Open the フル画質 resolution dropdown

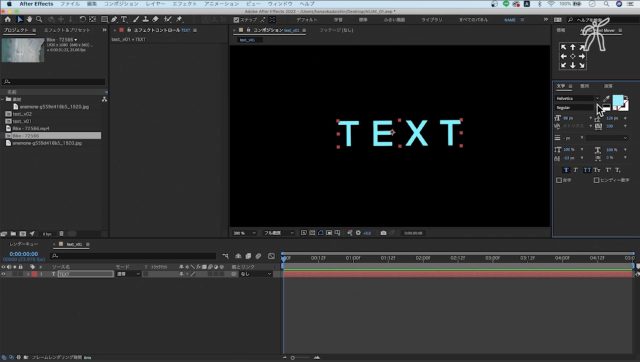point(278,233)
